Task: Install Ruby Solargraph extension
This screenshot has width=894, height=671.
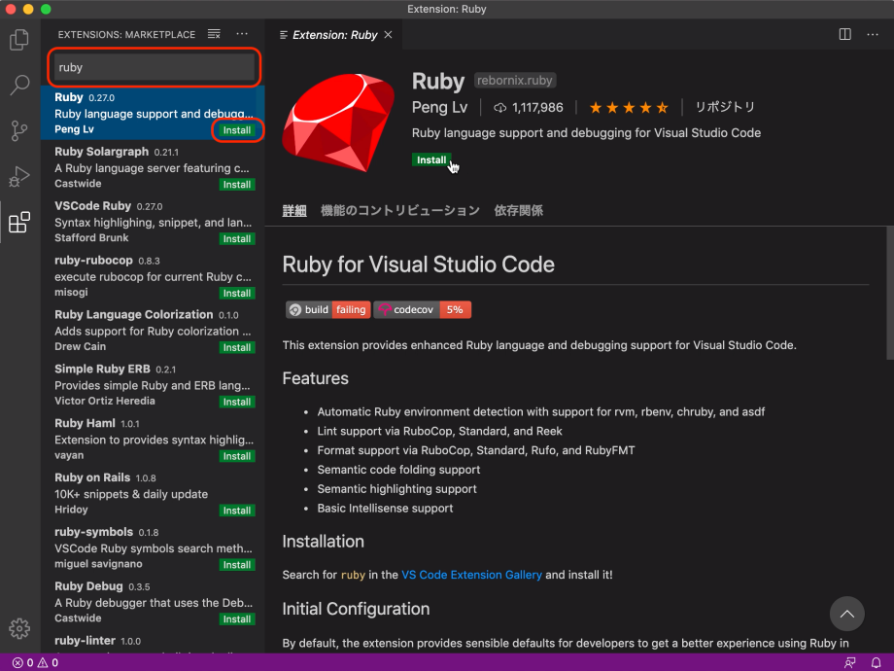Action: pyautogui.click(x=237, y=185)
